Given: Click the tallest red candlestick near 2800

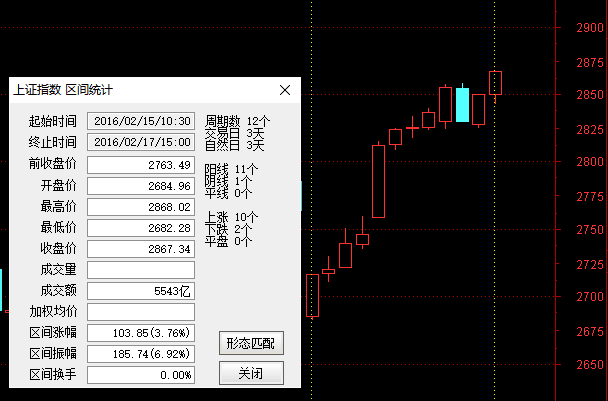Looking at the screenshot, I should (x=378, y=181).
